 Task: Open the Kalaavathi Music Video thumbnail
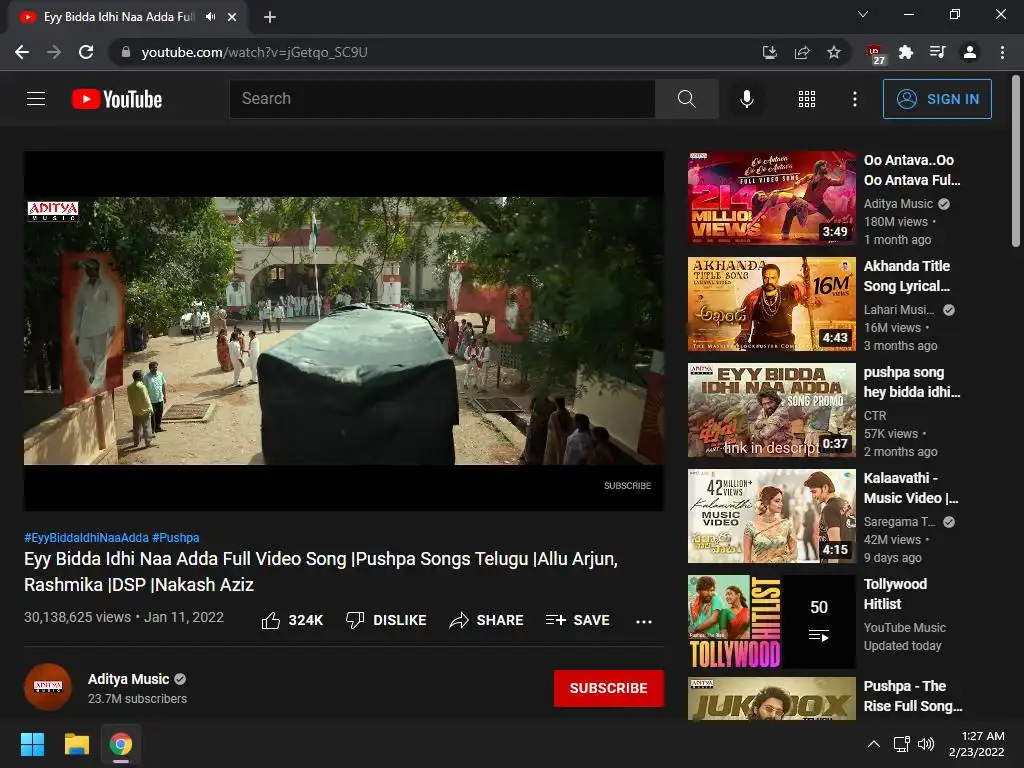(771, 516)
